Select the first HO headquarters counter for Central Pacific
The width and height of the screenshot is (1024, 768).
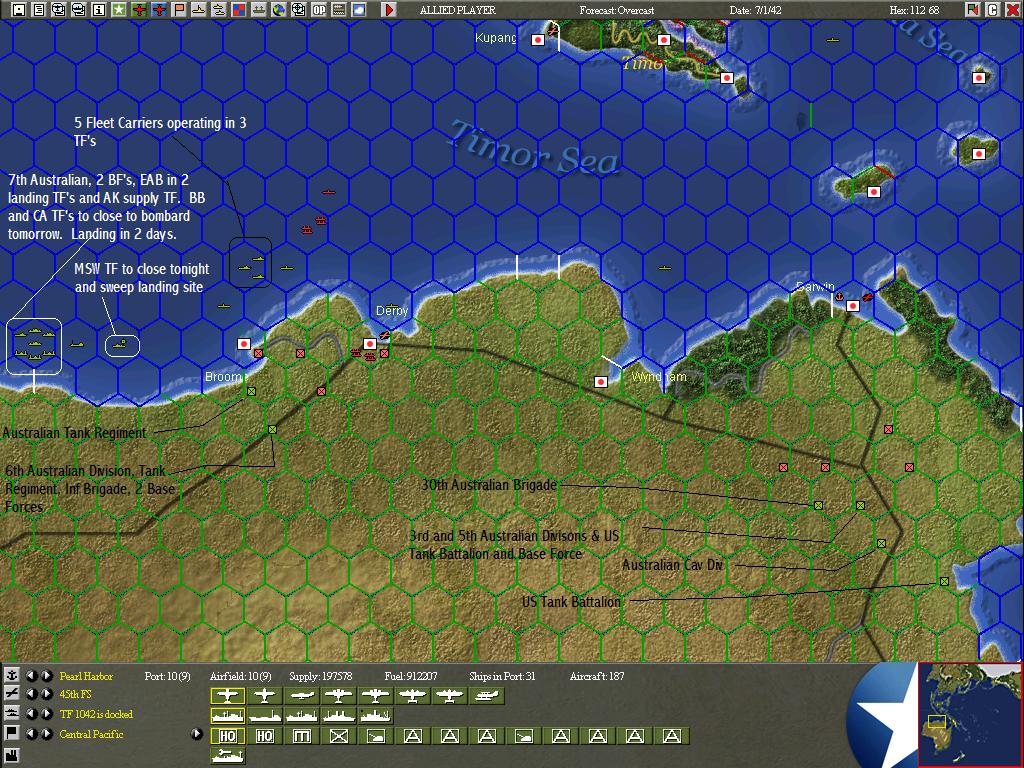pos(227,735)
